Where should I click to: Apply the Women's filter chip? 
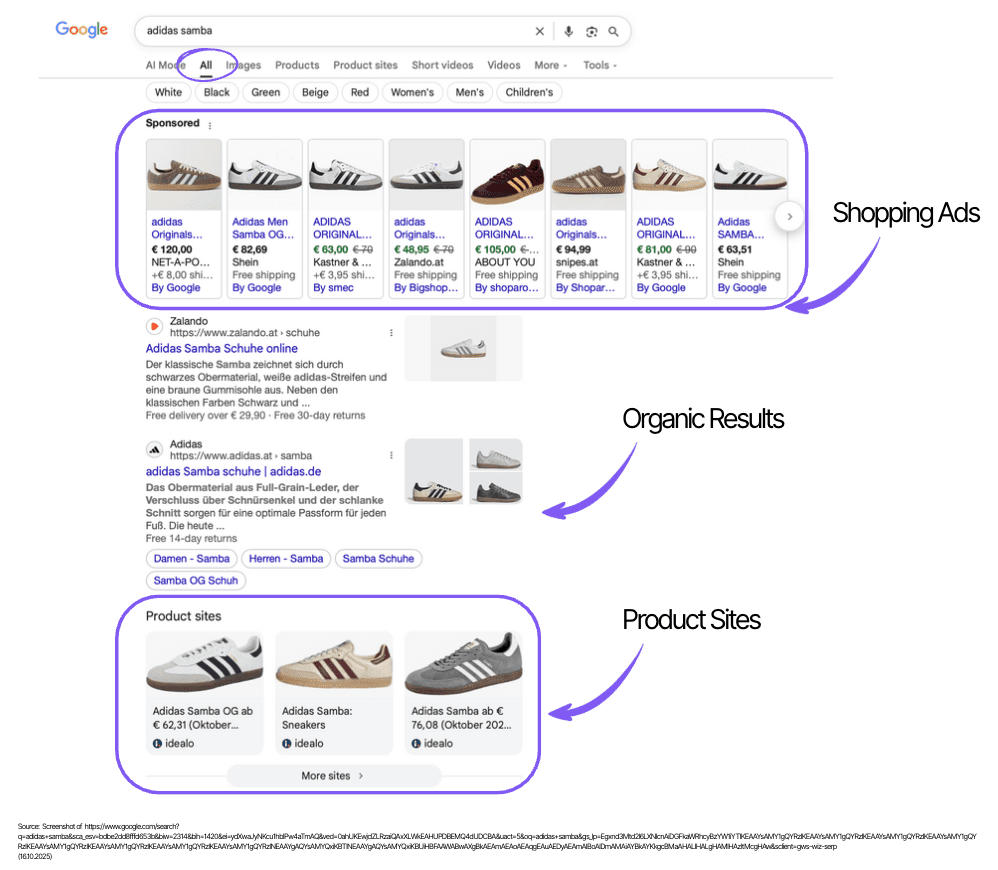412,92
